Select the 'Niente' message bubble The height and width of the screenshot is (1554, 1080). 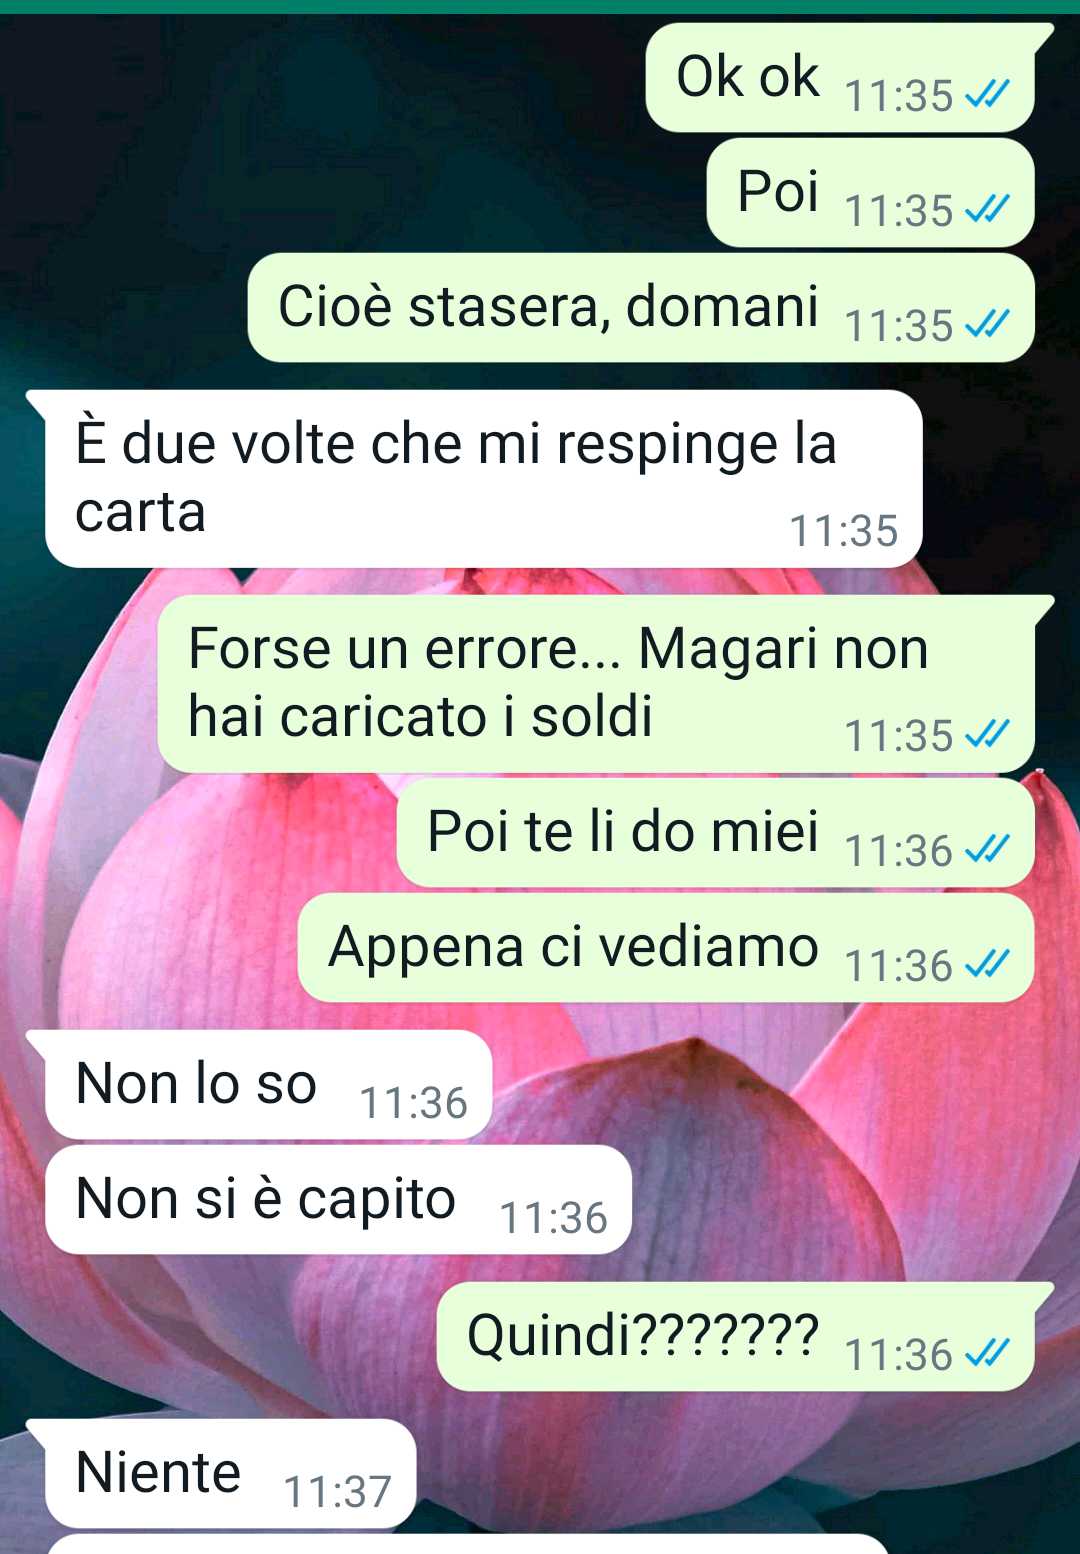(x=230, y=1474)
